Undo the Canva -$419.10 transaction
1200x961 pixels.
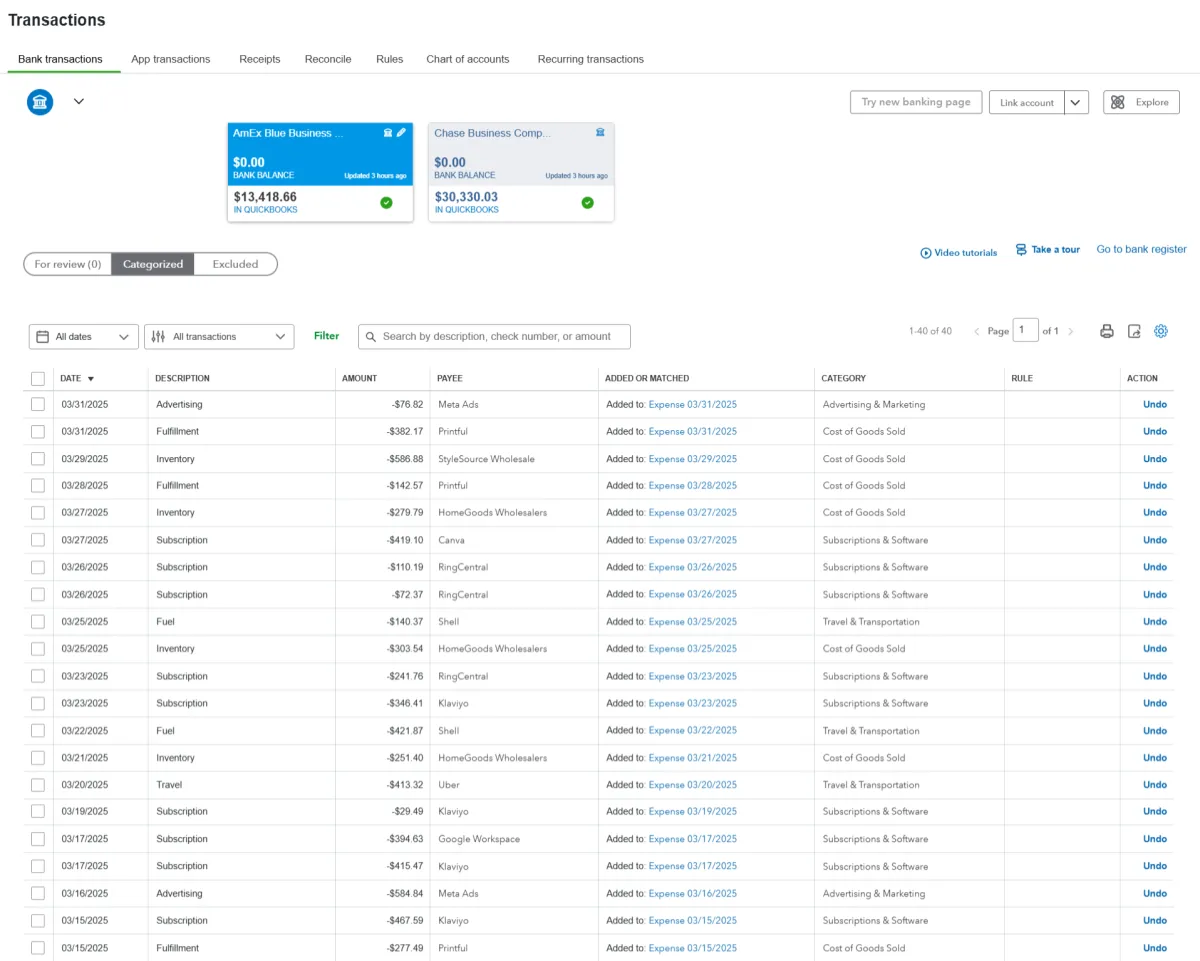click(x=1155, y=540)
